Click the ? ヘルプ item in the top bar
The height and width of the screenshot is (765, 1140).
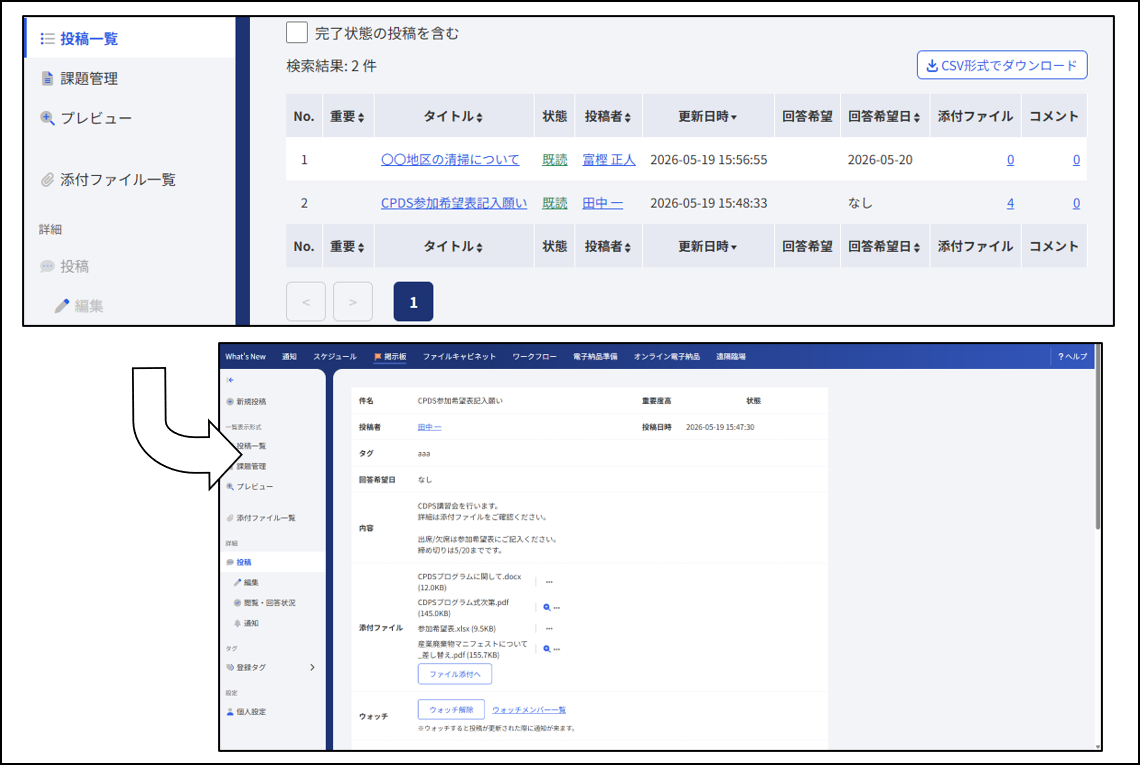point(1072,356)
